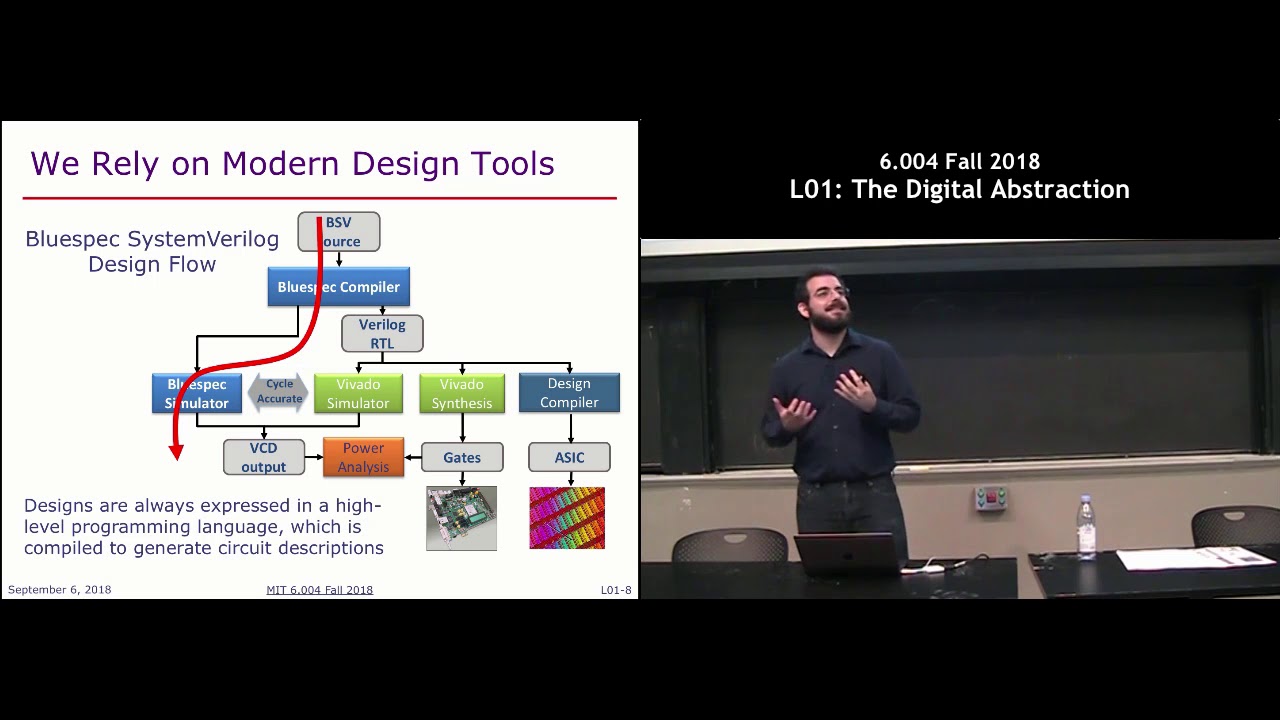Viewport: 1280px width, 720px height.
Task: Select the Bluespec Simulator box
Action: click(x=197, y=394)
